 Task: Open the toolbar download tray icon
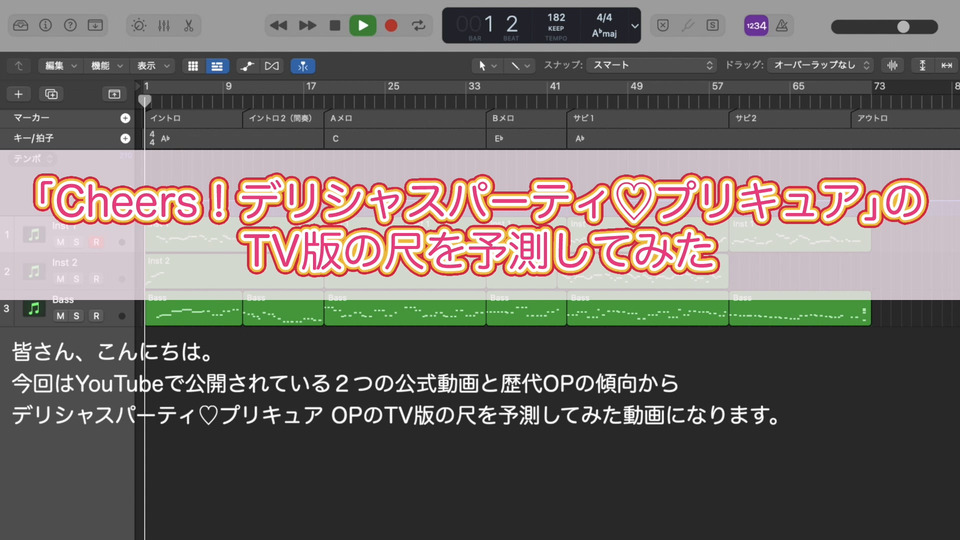96,25
